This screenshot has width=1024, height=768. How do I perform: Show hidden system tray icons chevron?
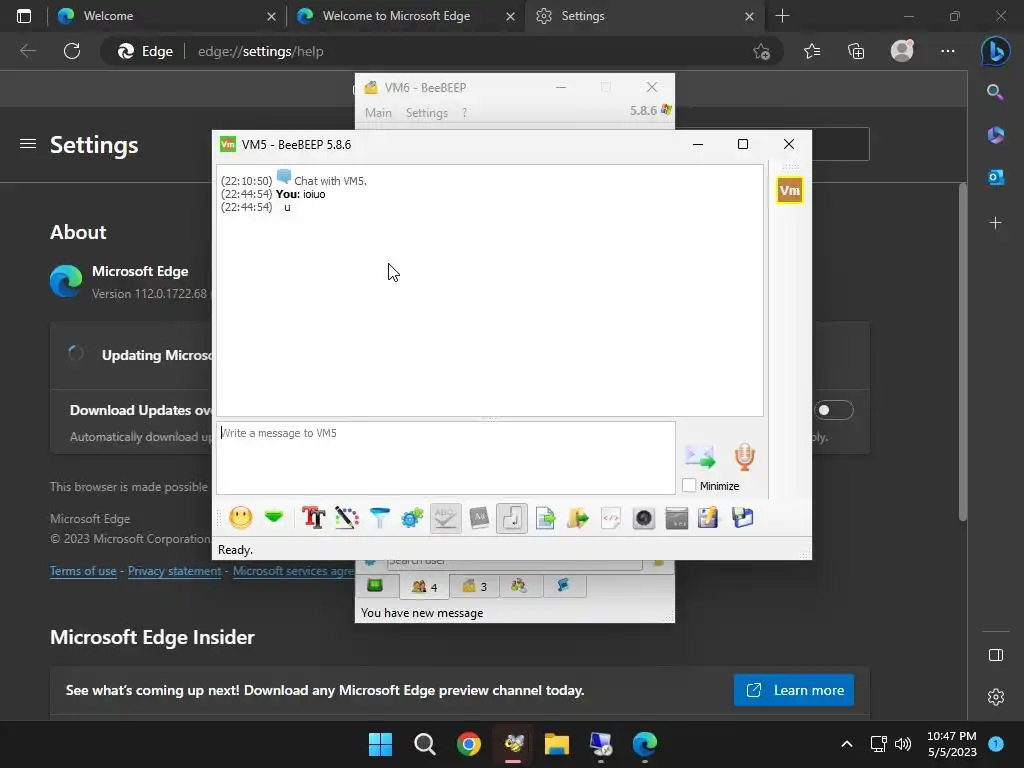tap(846, 744)
